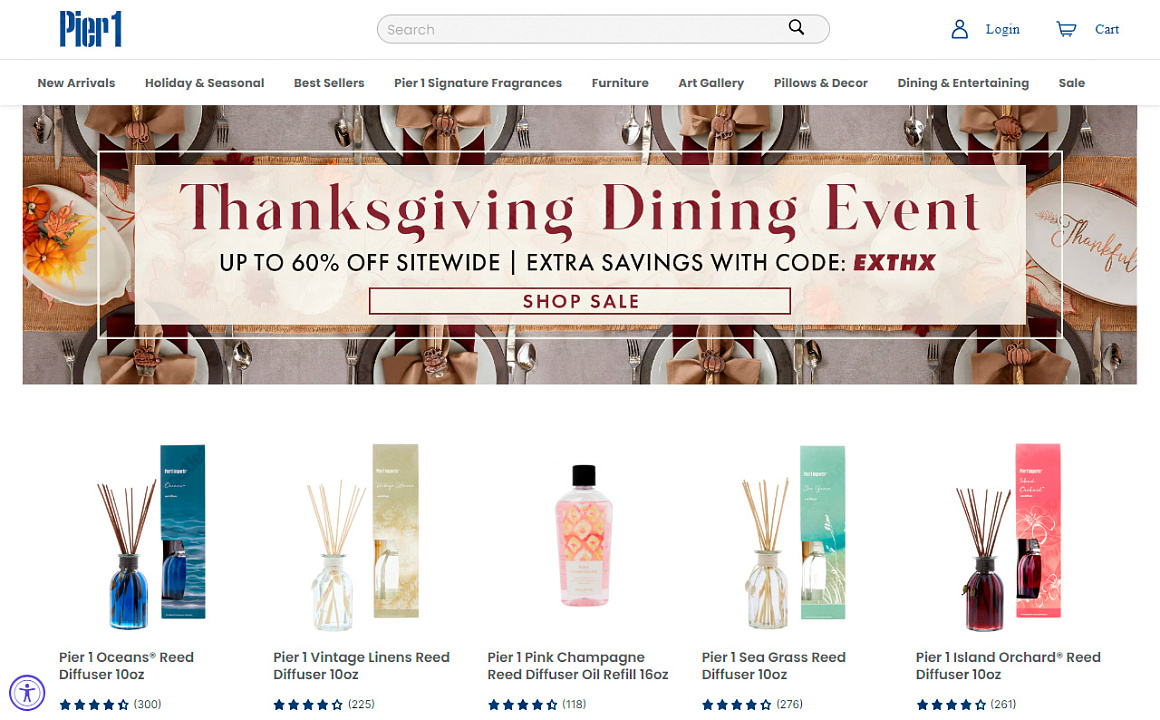Click the SHOP SALE banner button

click(x=580, y=301)
